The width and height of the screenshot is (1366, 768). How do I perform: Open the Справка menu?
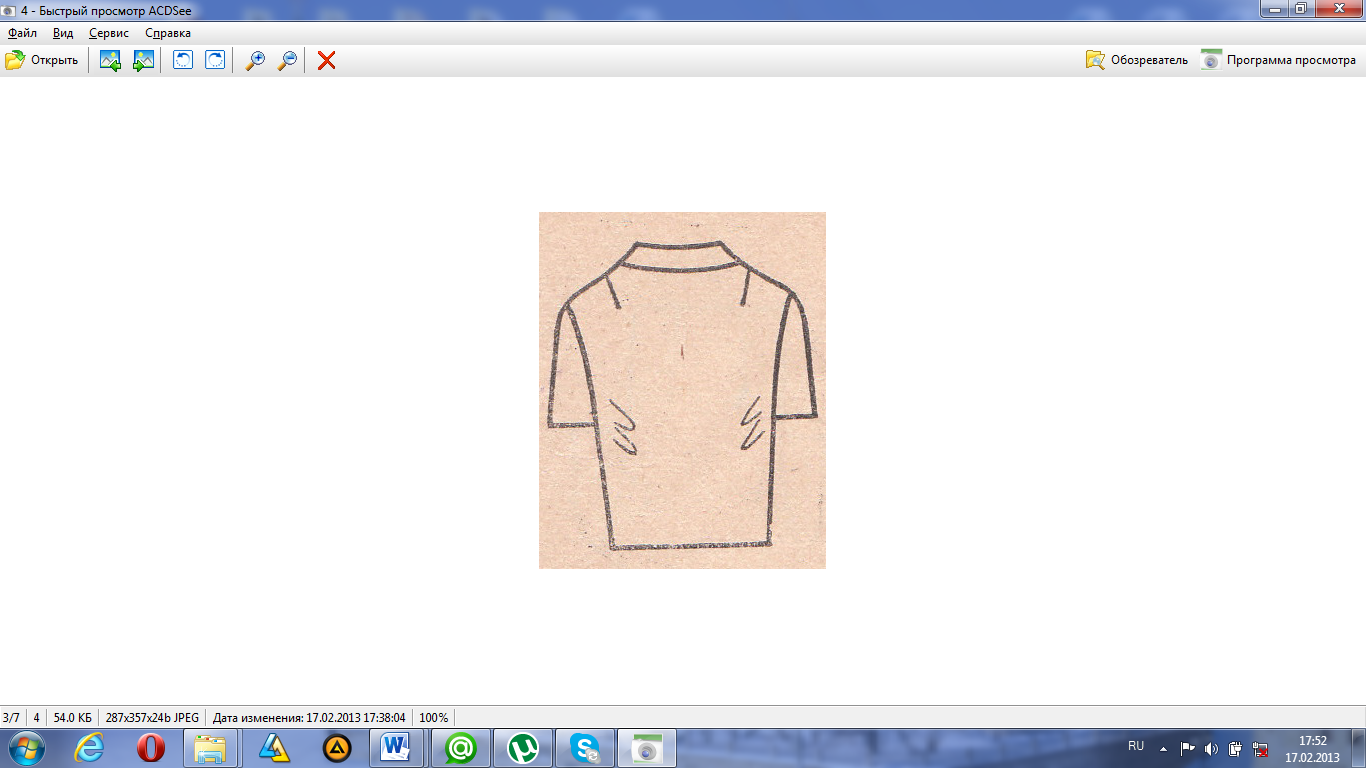(168, 33)
